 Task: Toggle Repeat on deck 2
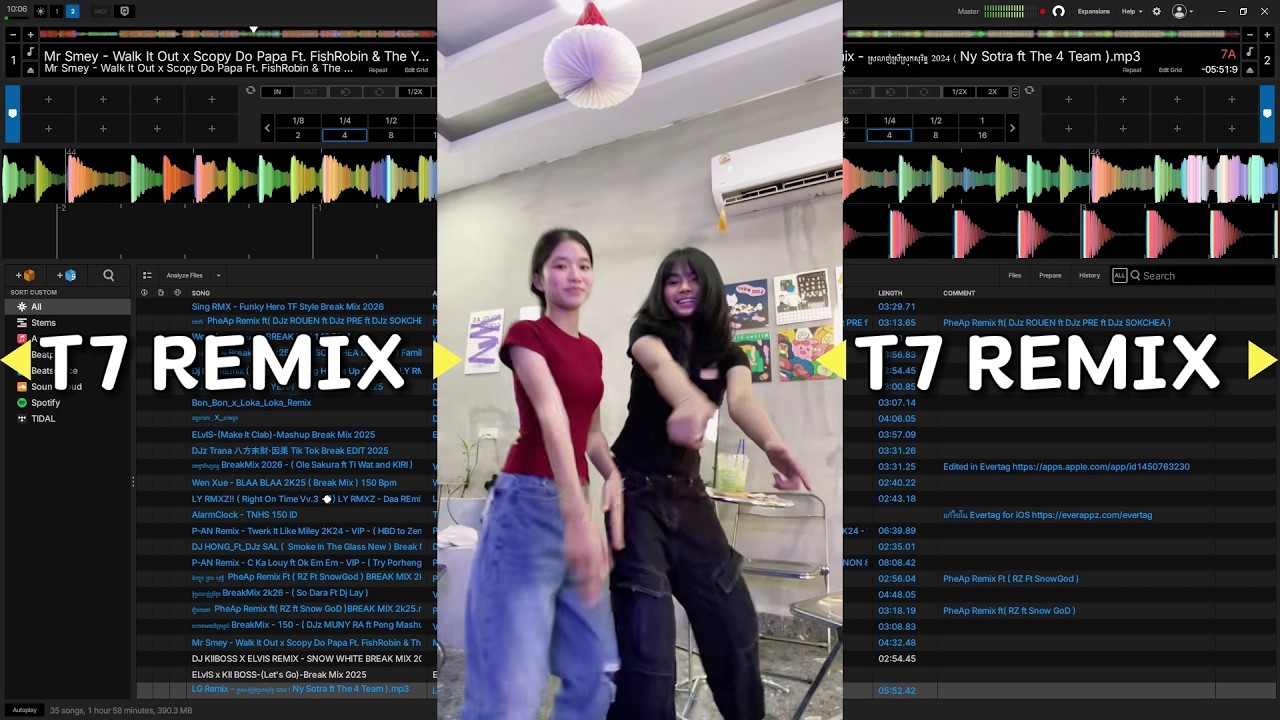(1132, 70)
